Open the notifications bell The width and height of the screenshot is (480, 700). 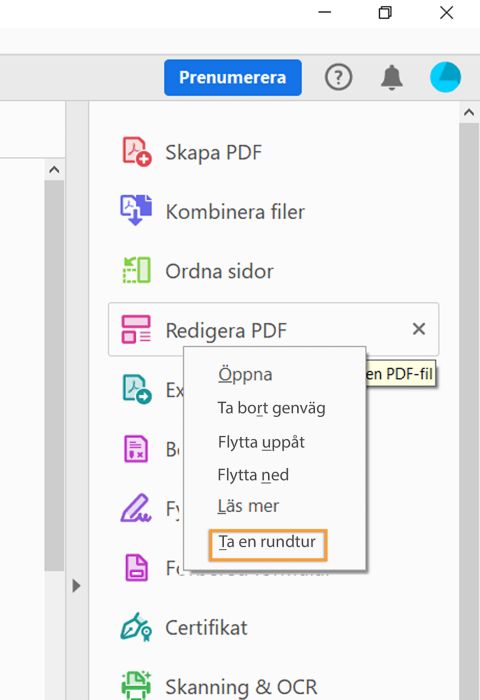coord(392,78)
